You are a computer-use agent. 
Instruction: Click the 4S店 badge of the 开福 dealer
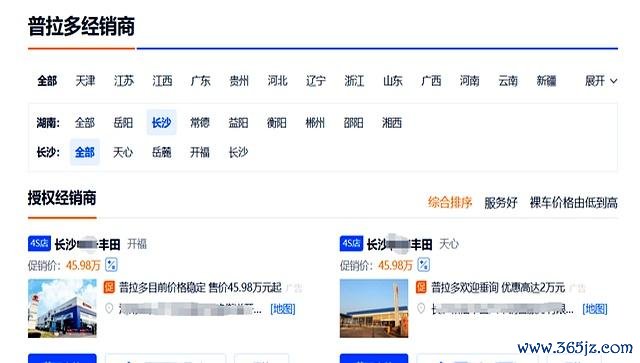pyautogui.click(x=39, y=244)
